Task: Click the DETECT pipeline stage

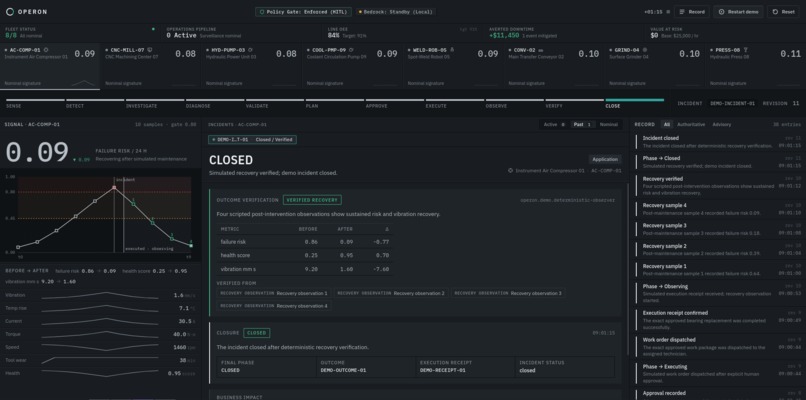Action: point(95,103)
